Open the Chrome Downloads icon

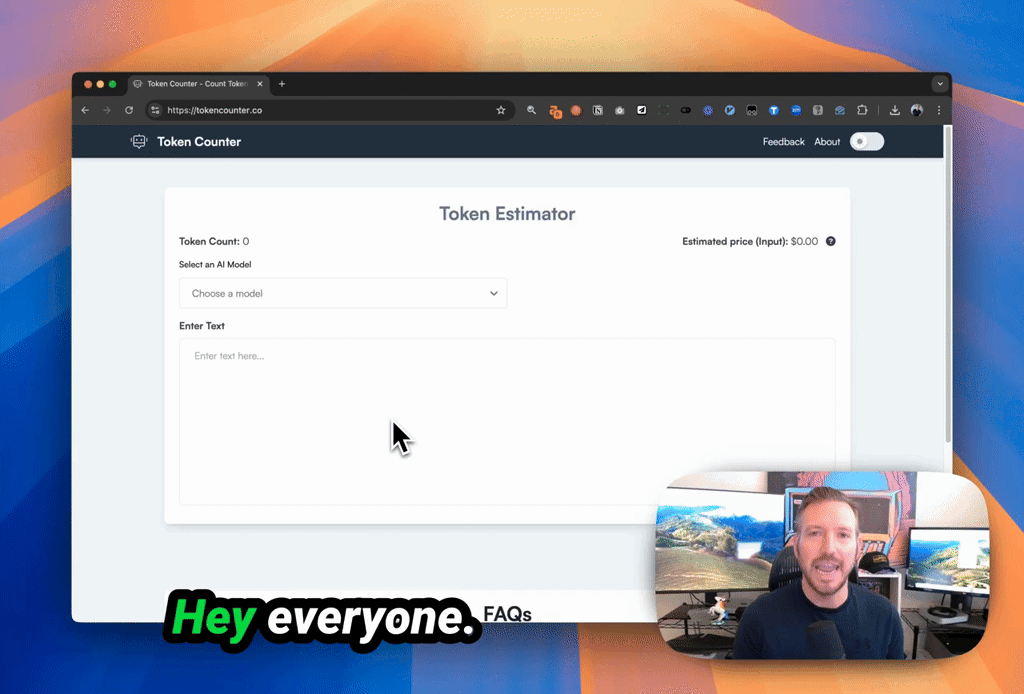[x=894, y=110]
